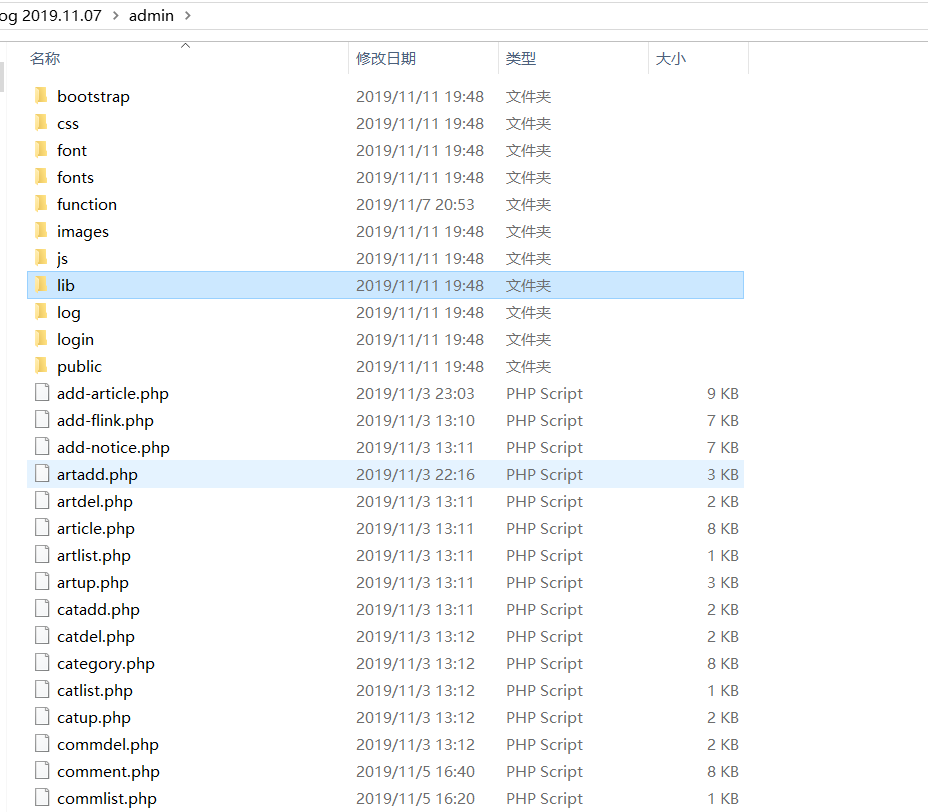
Task: Select the commlist.php file name
Action: coord(107,798)
